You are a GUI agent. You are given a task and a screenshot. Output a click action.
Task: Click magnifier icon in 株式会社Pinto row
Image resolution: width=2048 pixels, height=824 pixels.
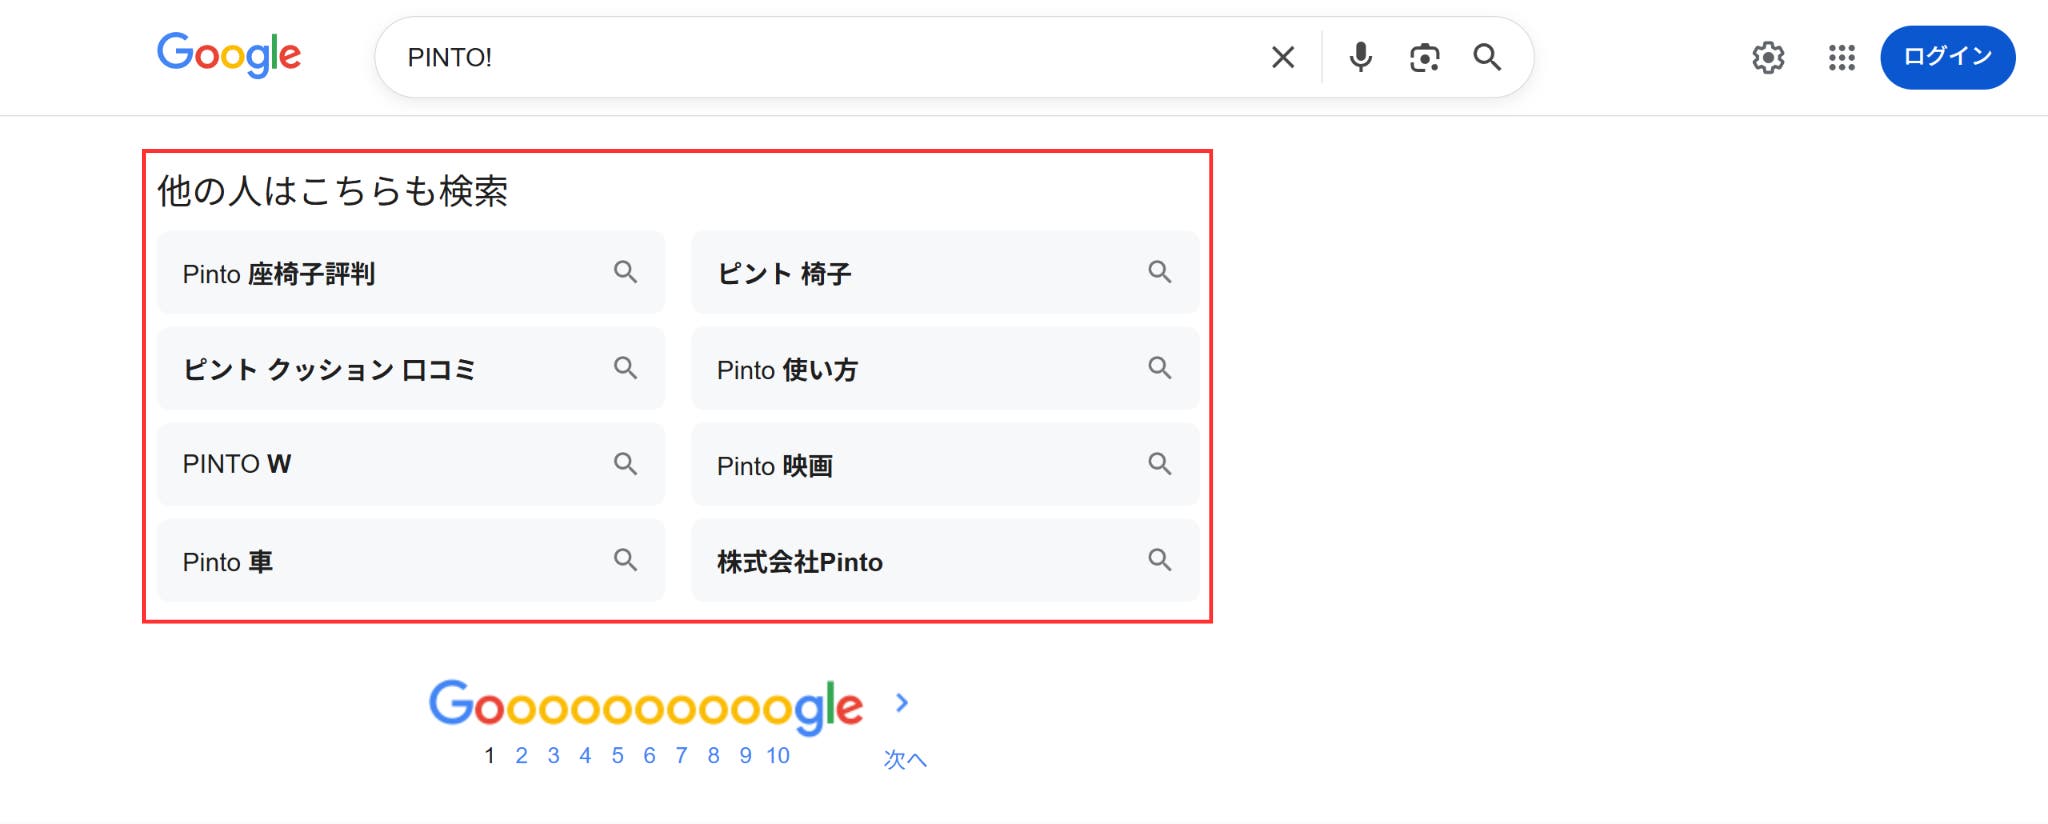pyautogui.click(x=1159, y=559)
